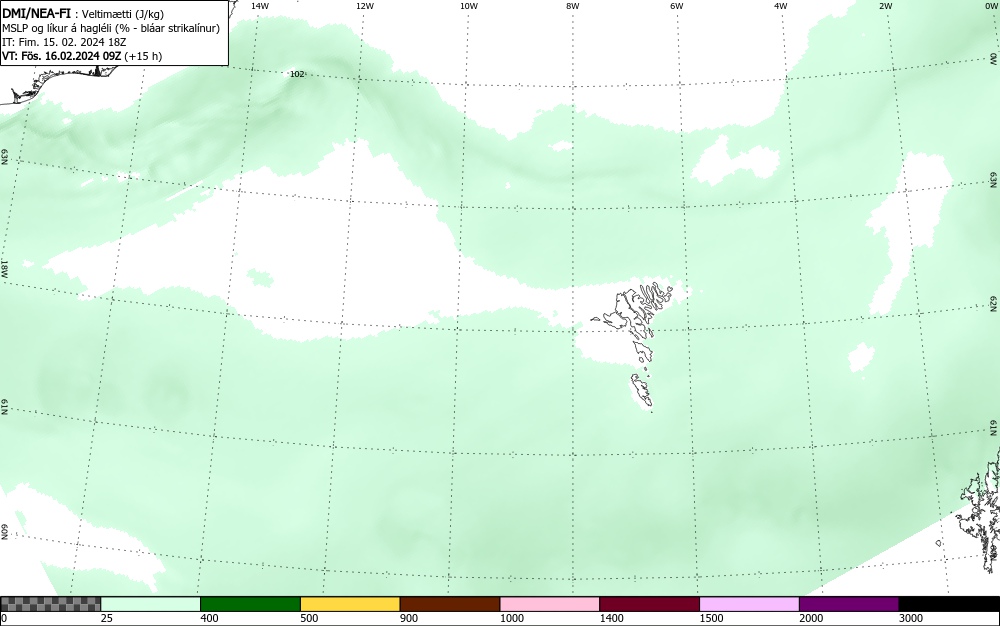The image size is (1000, 626).
Task: Click the 61N label on right edge
Action: pyautogui.click(x=994, y=428)
